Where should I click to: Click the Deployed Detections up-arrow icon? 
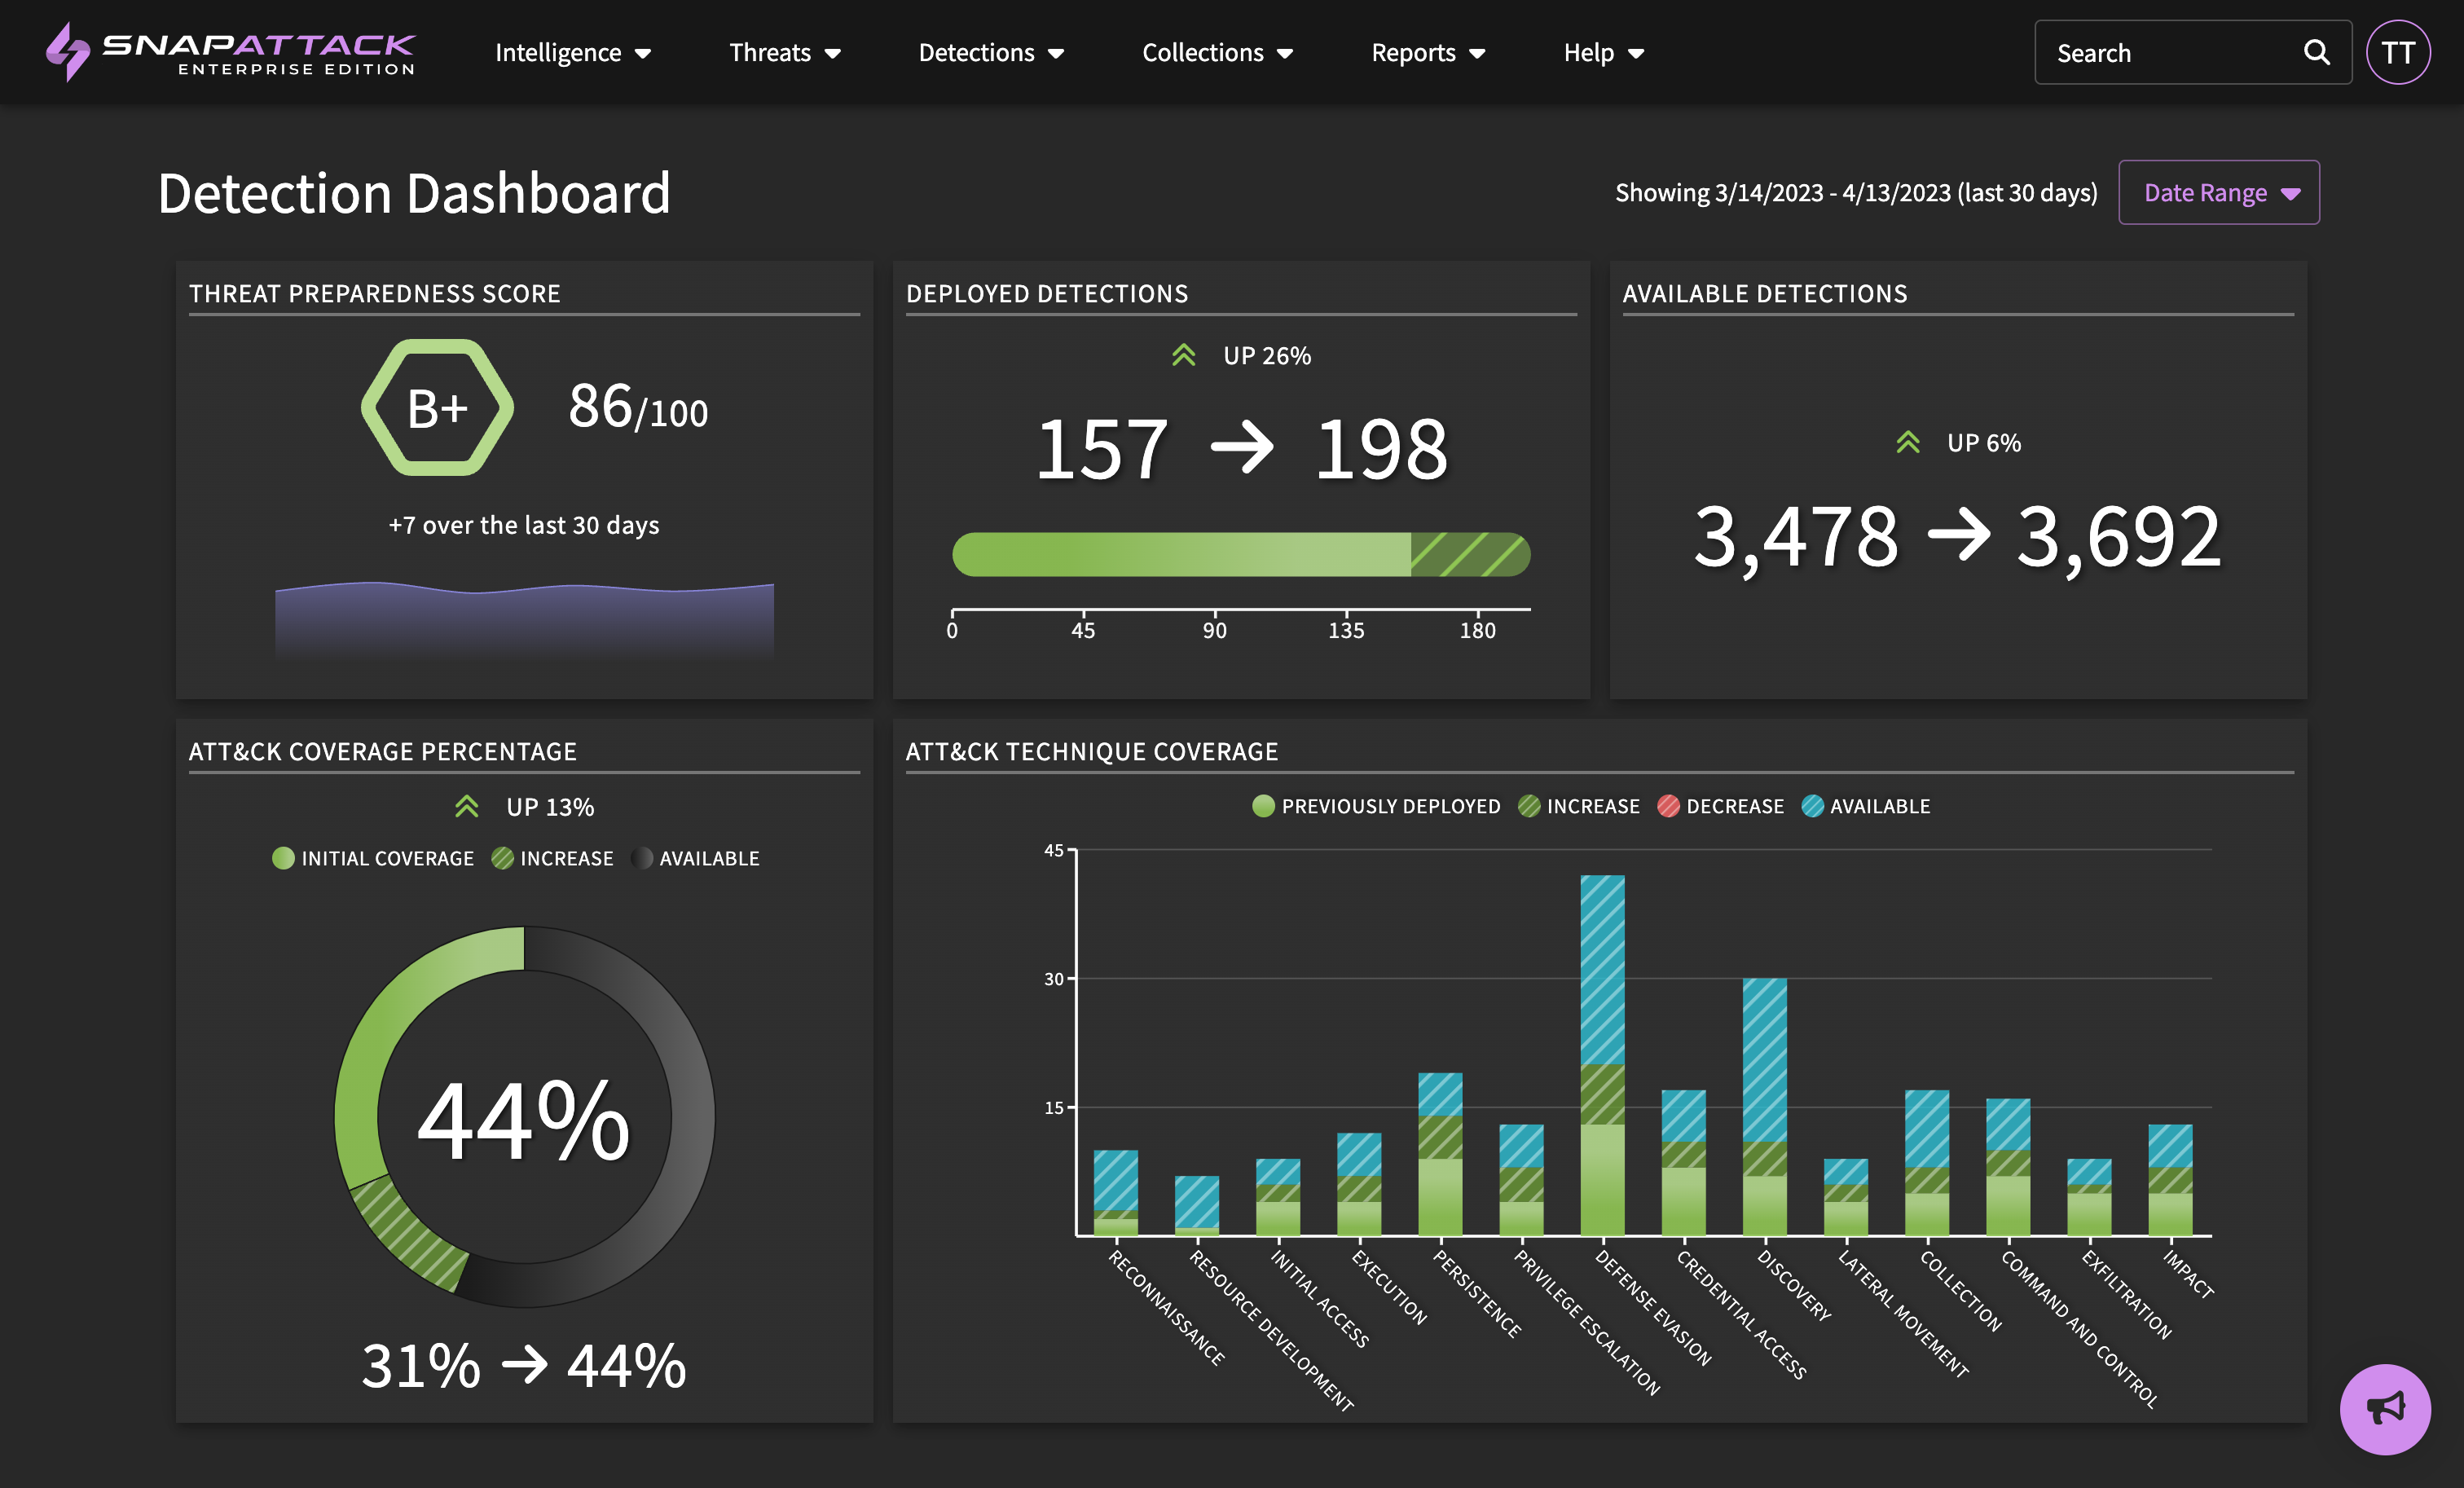click(x=1183, y=355)
